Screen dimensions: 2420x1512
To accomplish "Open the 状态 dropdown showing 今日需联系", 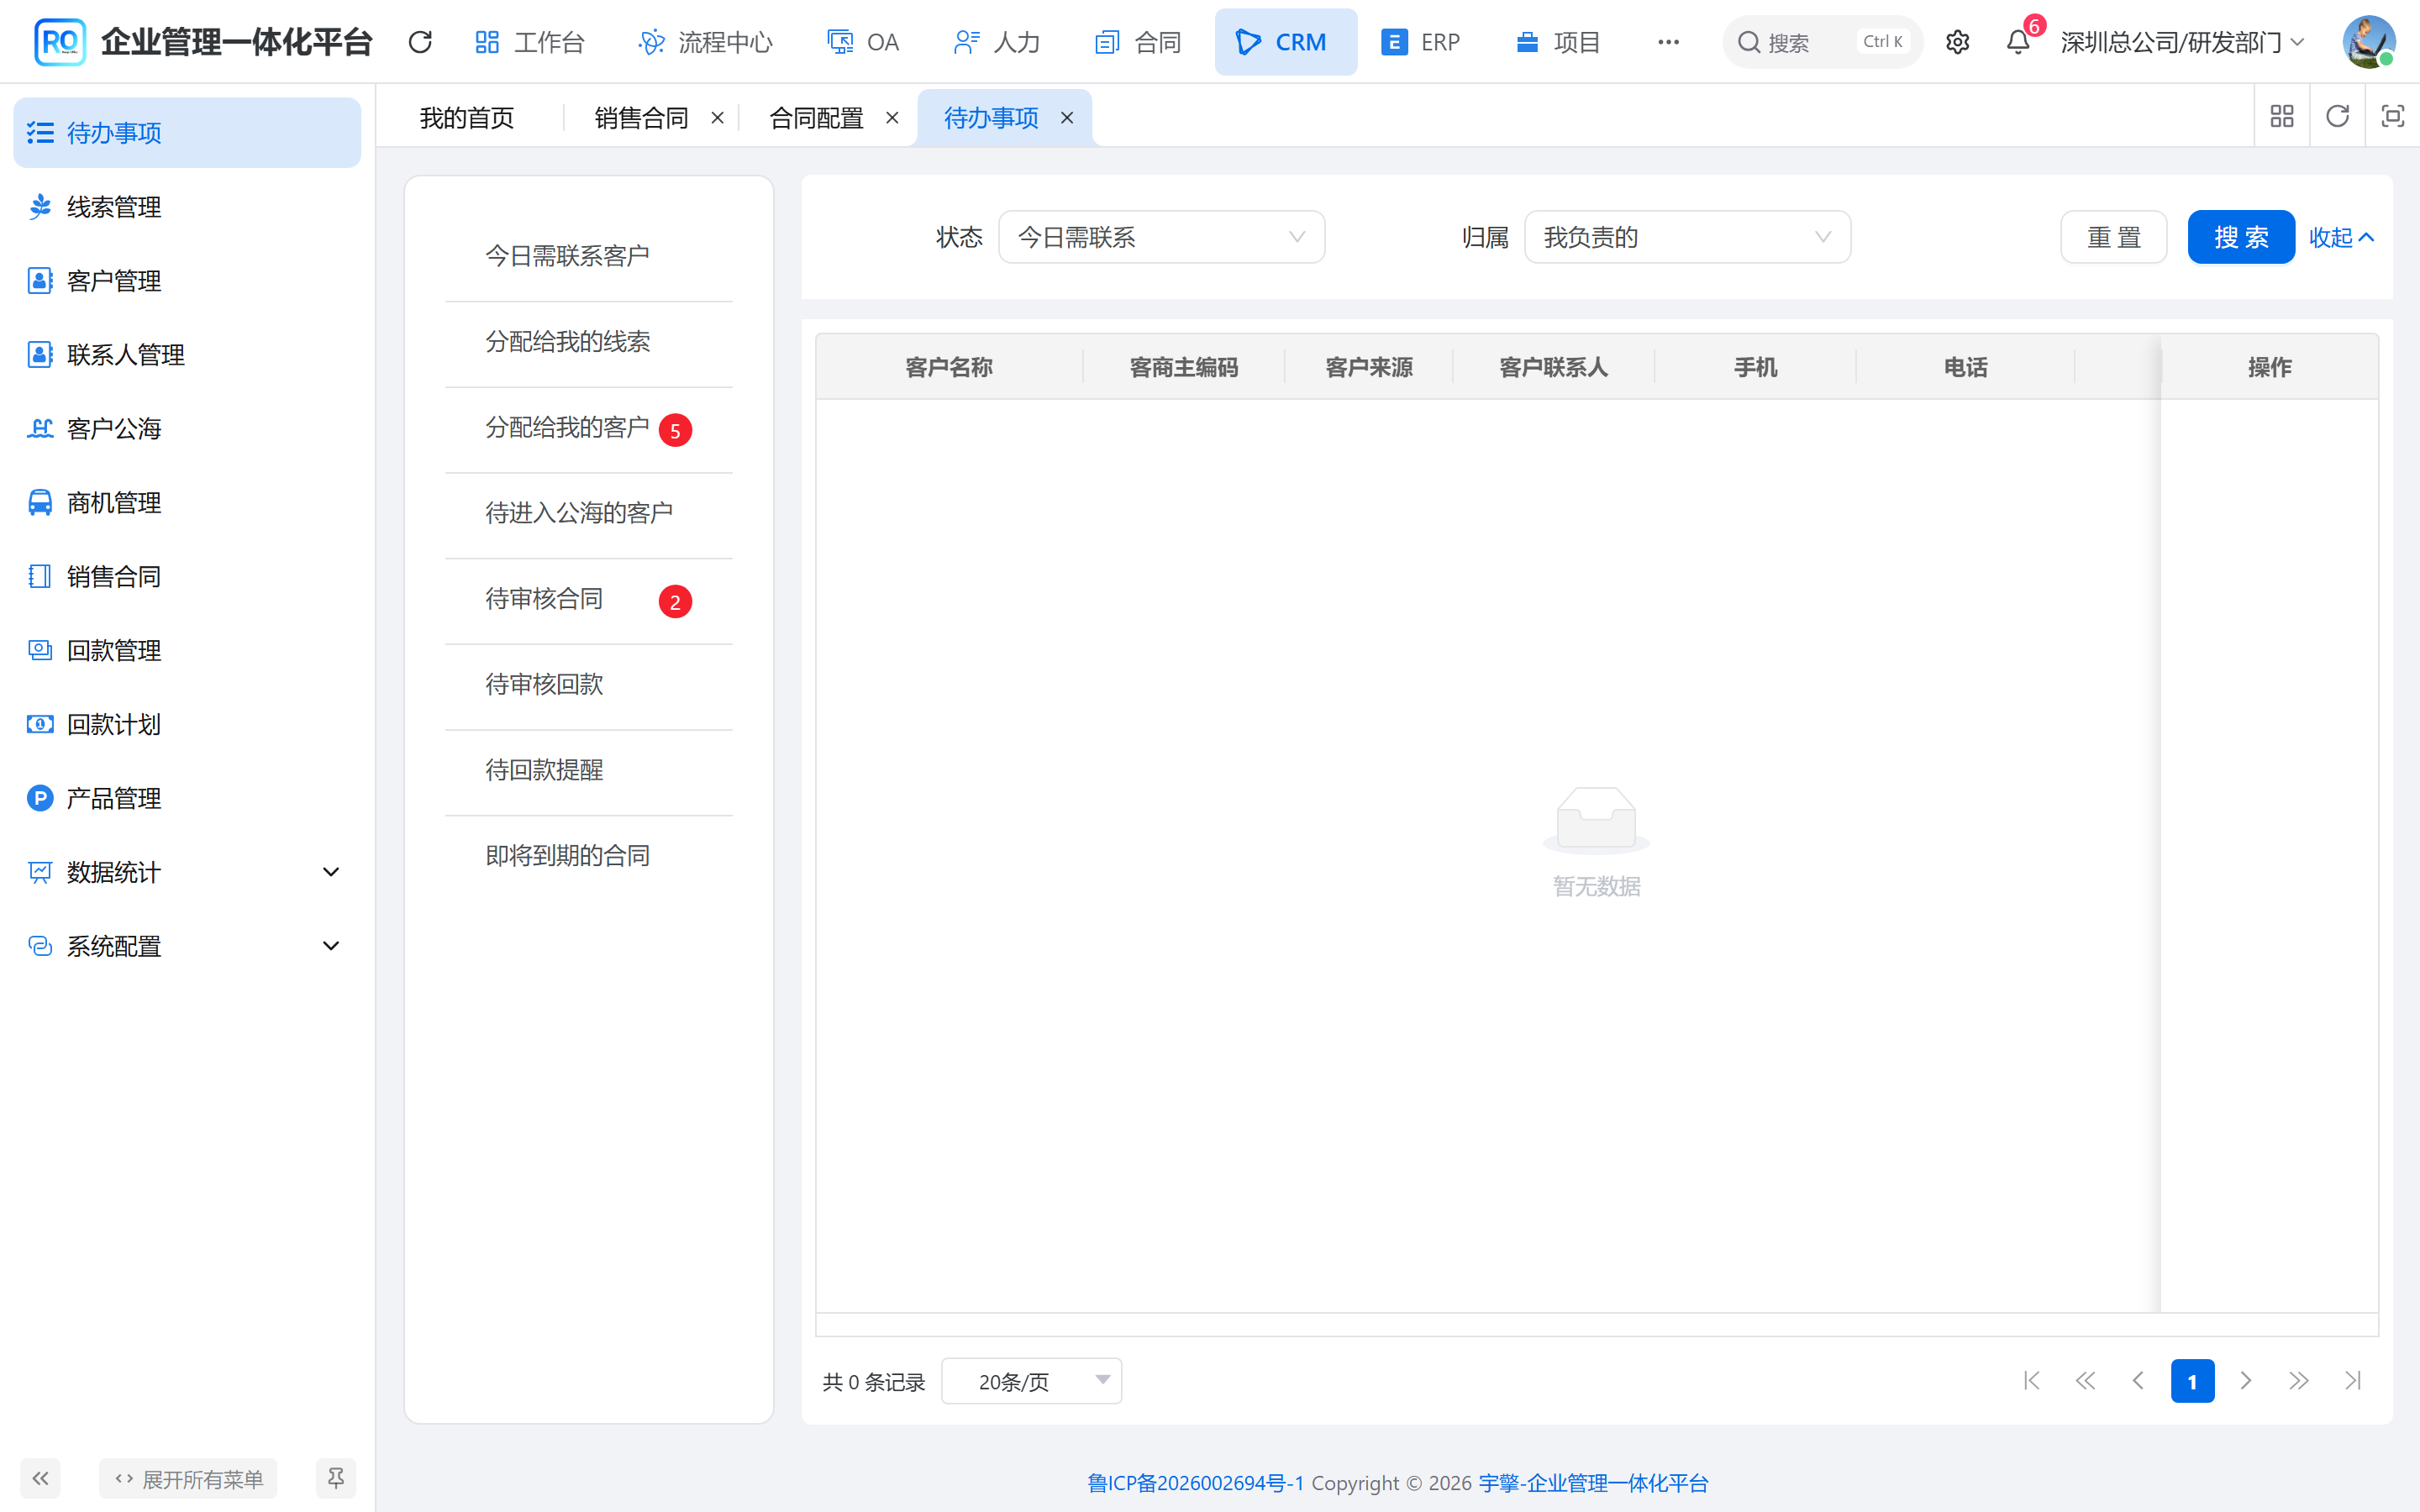I will [1161, 237].
